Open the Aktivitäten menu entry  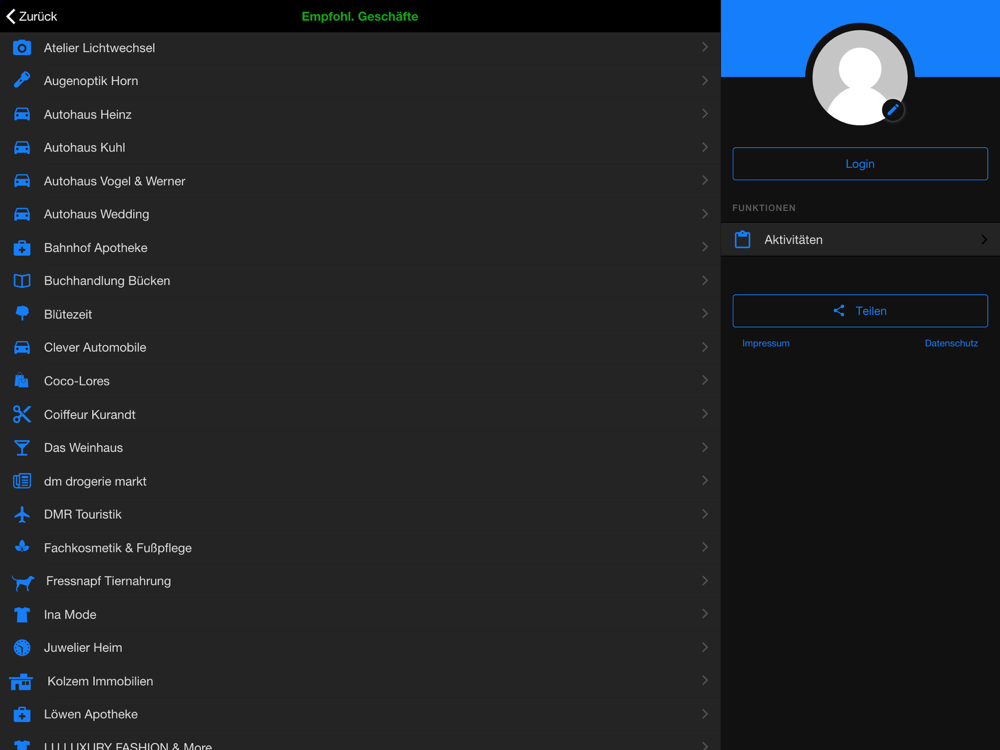860,240
